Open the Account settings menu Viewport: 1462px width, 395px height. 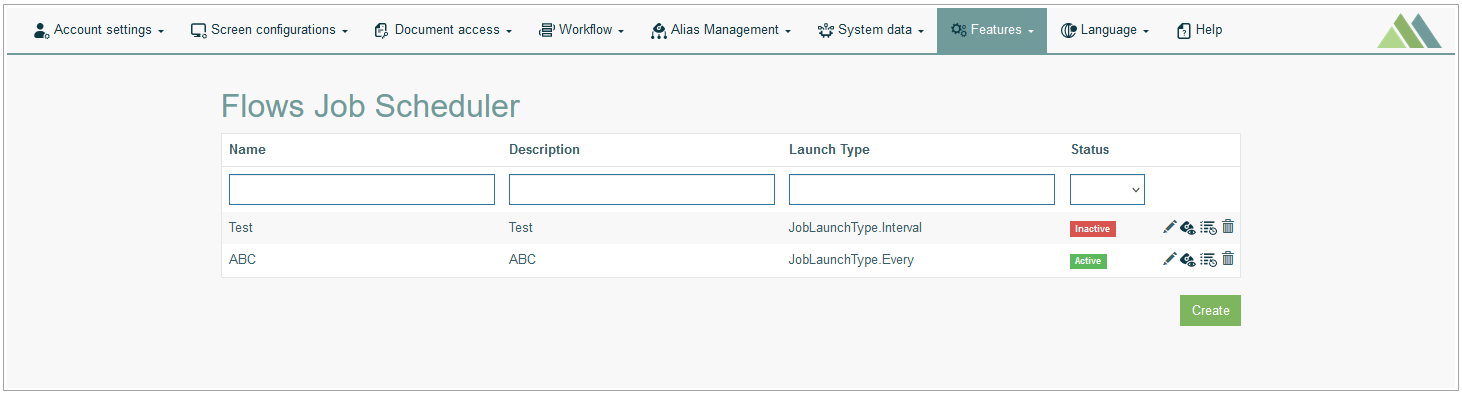click(99, 30)
